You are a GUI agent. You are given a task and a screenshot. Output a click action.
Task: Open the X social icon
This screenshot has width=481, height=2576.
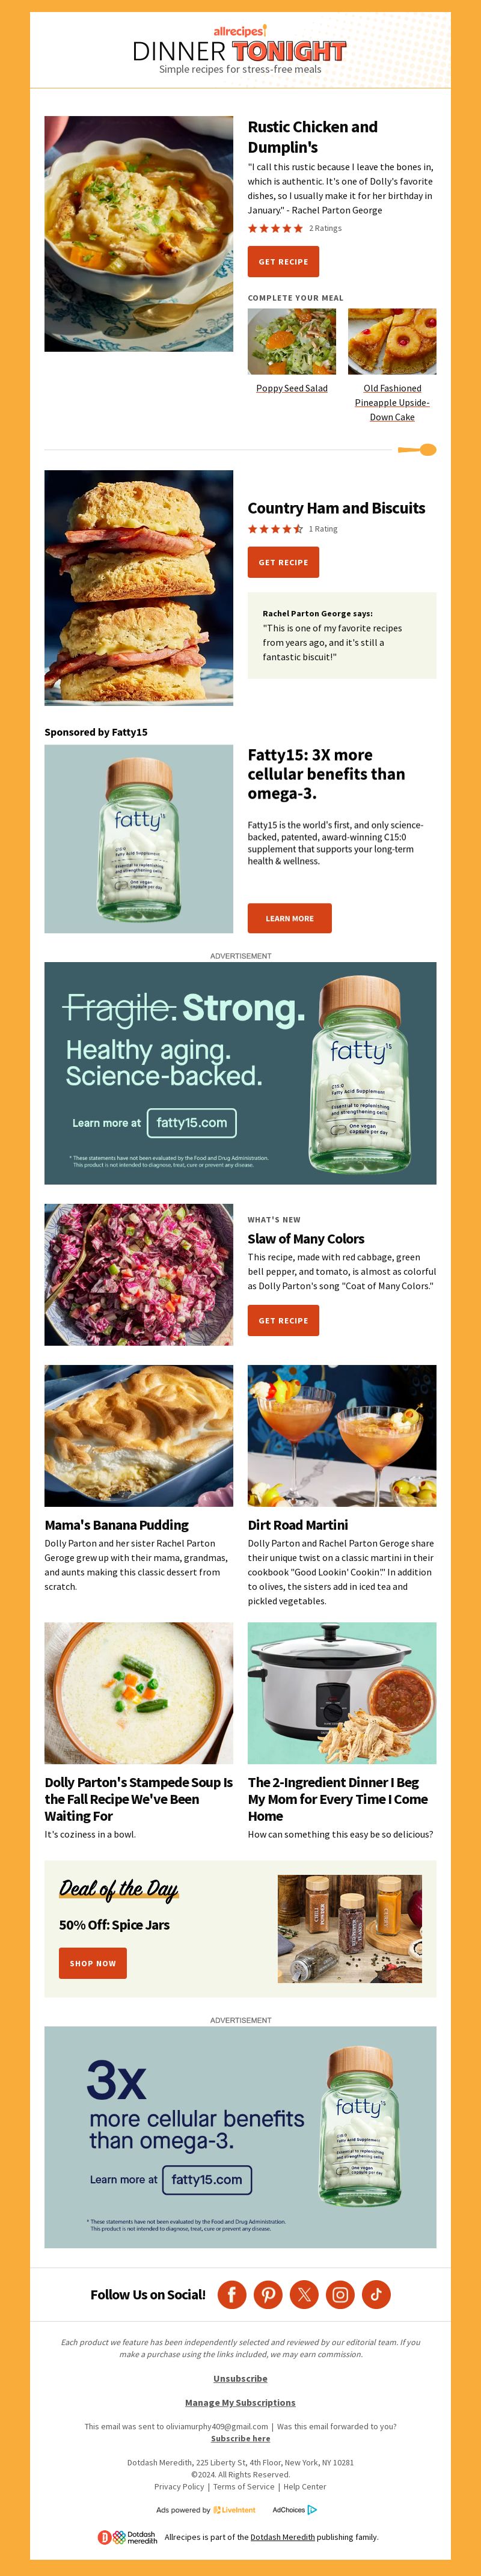click(x=304, y=2294)
